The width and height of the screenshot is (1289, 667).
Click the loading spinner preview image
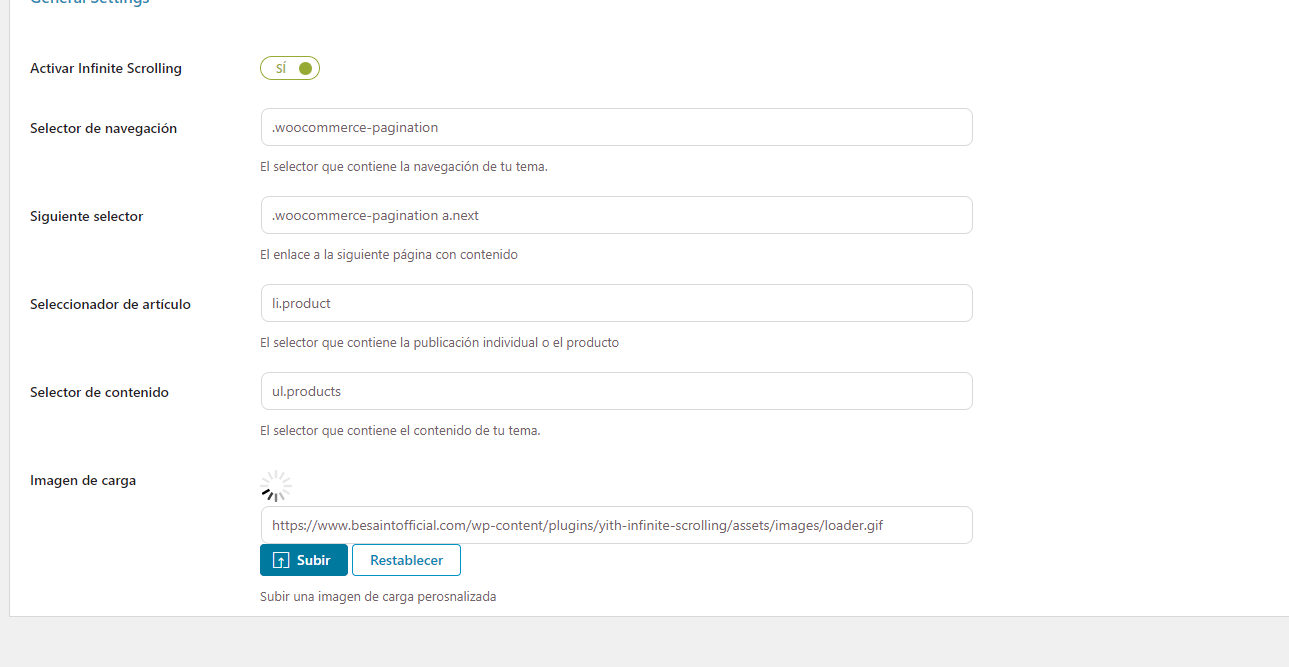276,486
